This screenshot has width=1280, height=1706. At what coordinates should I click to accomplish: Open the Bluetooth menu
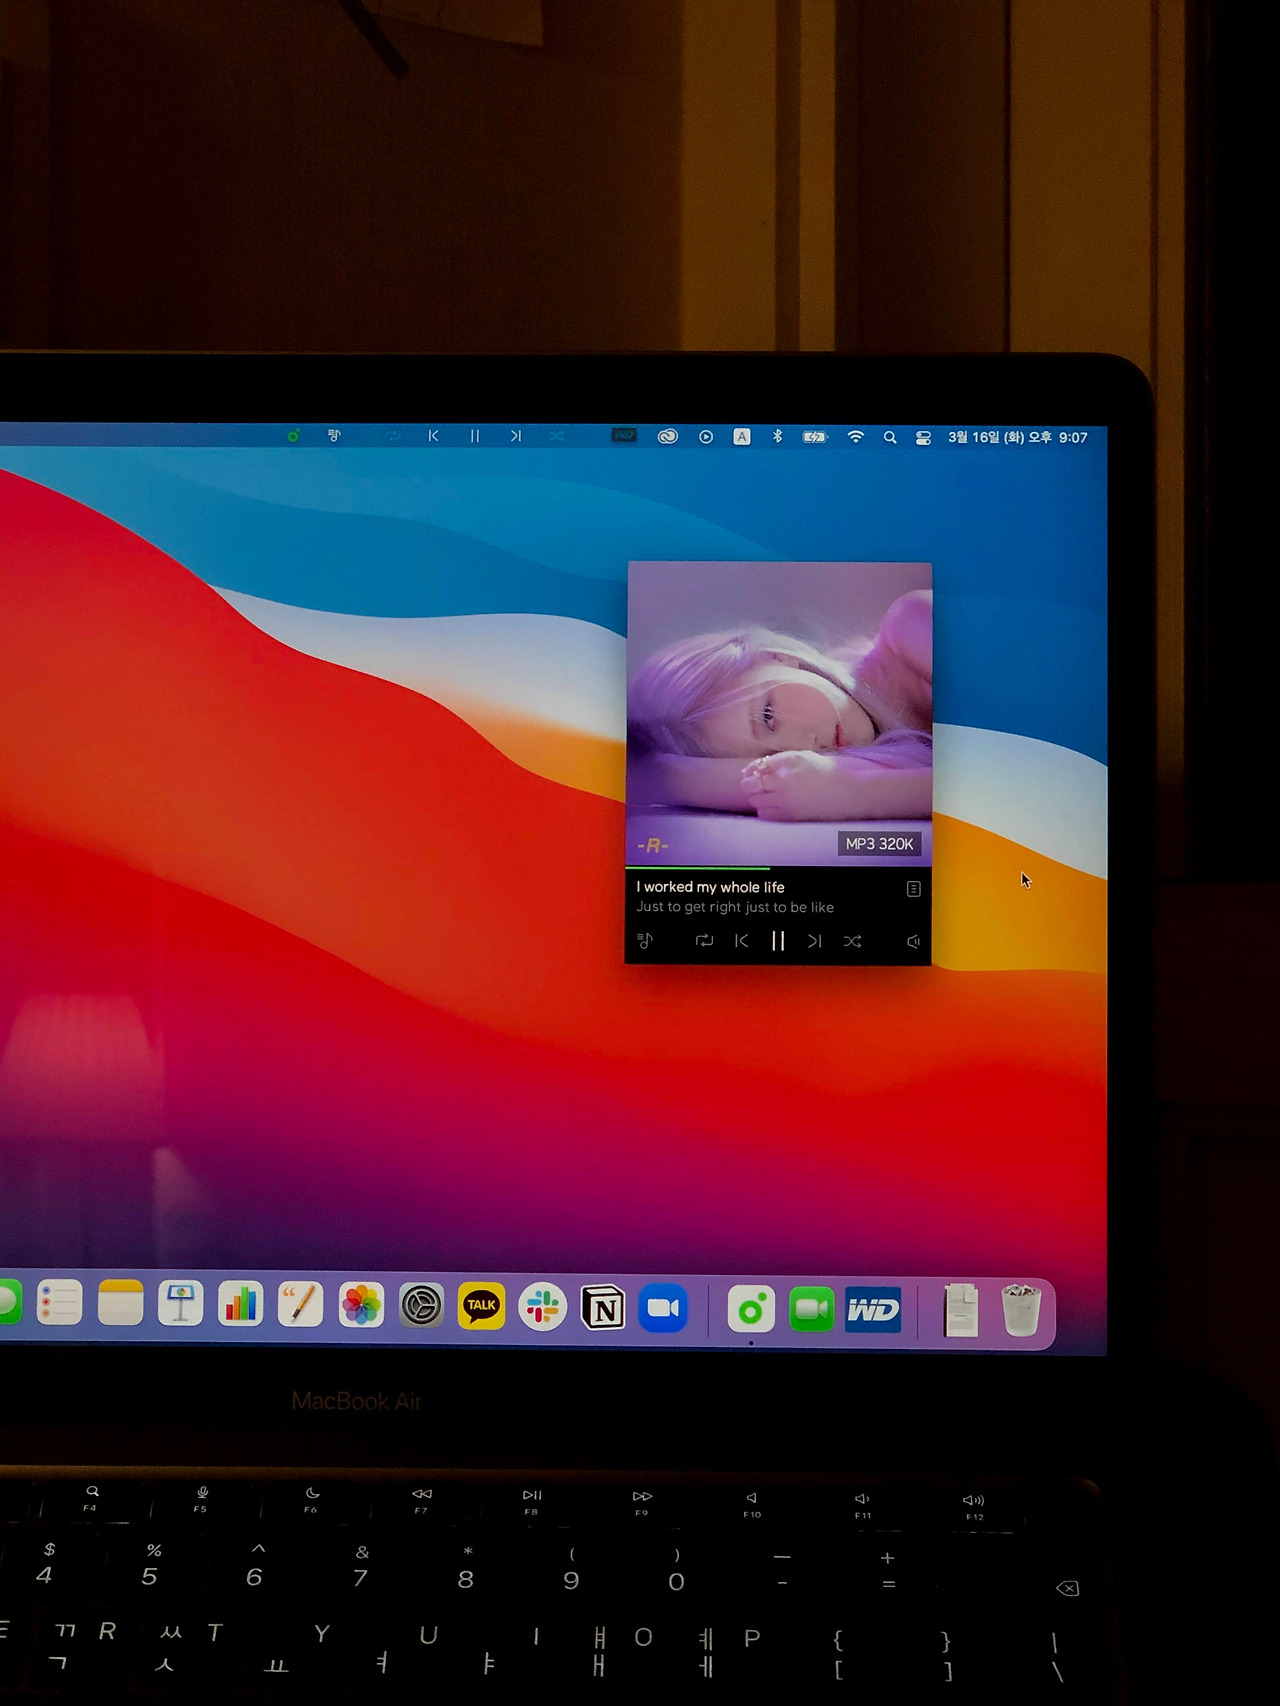tap(777, 436)
